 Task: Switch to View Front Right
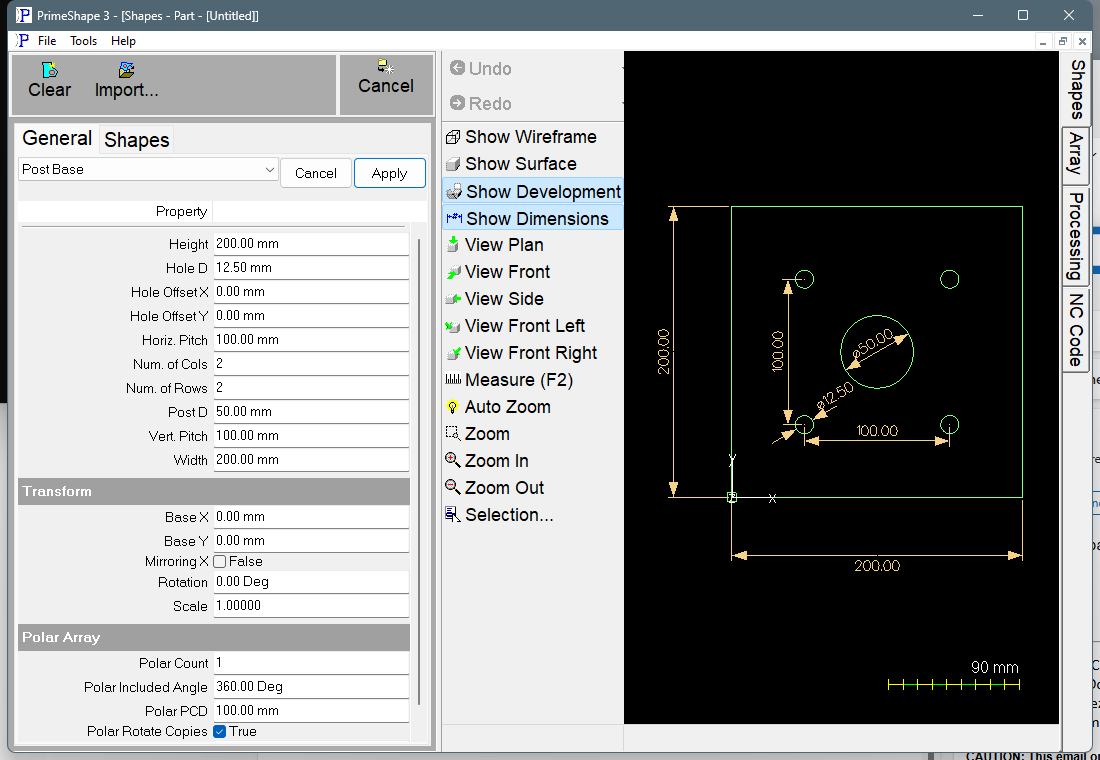(522, 353)
